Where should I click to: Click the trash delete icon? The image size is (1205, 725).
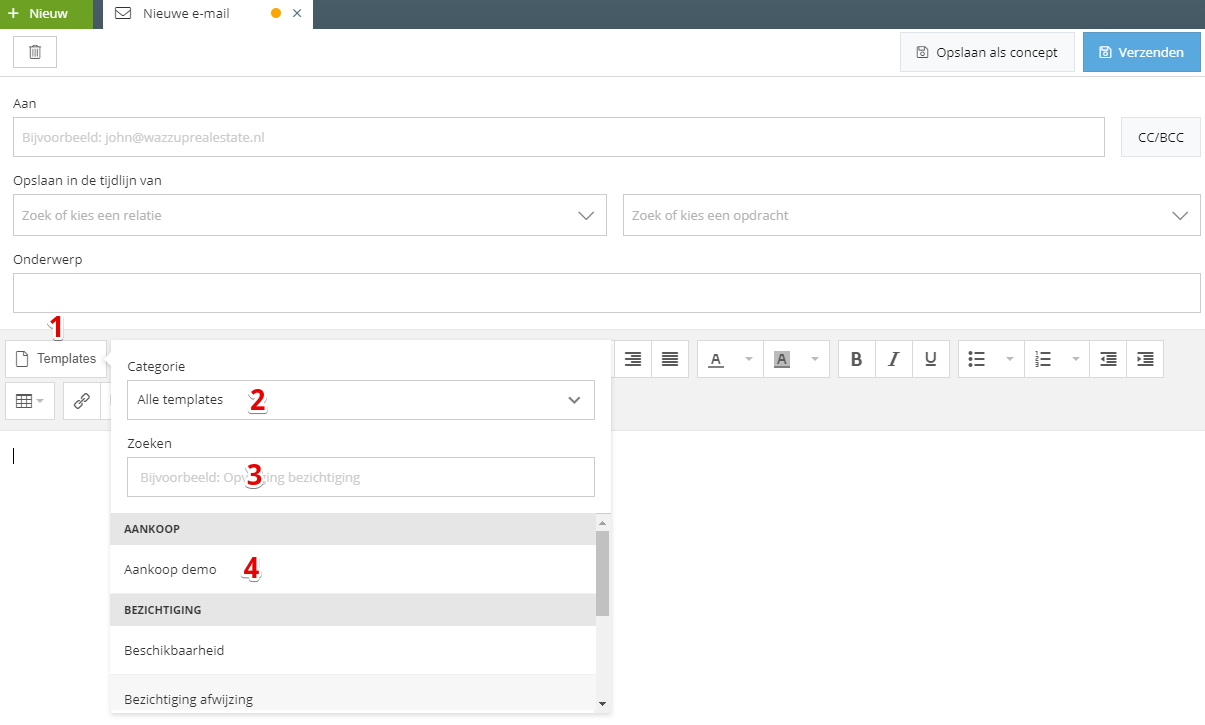pos(35,52)
